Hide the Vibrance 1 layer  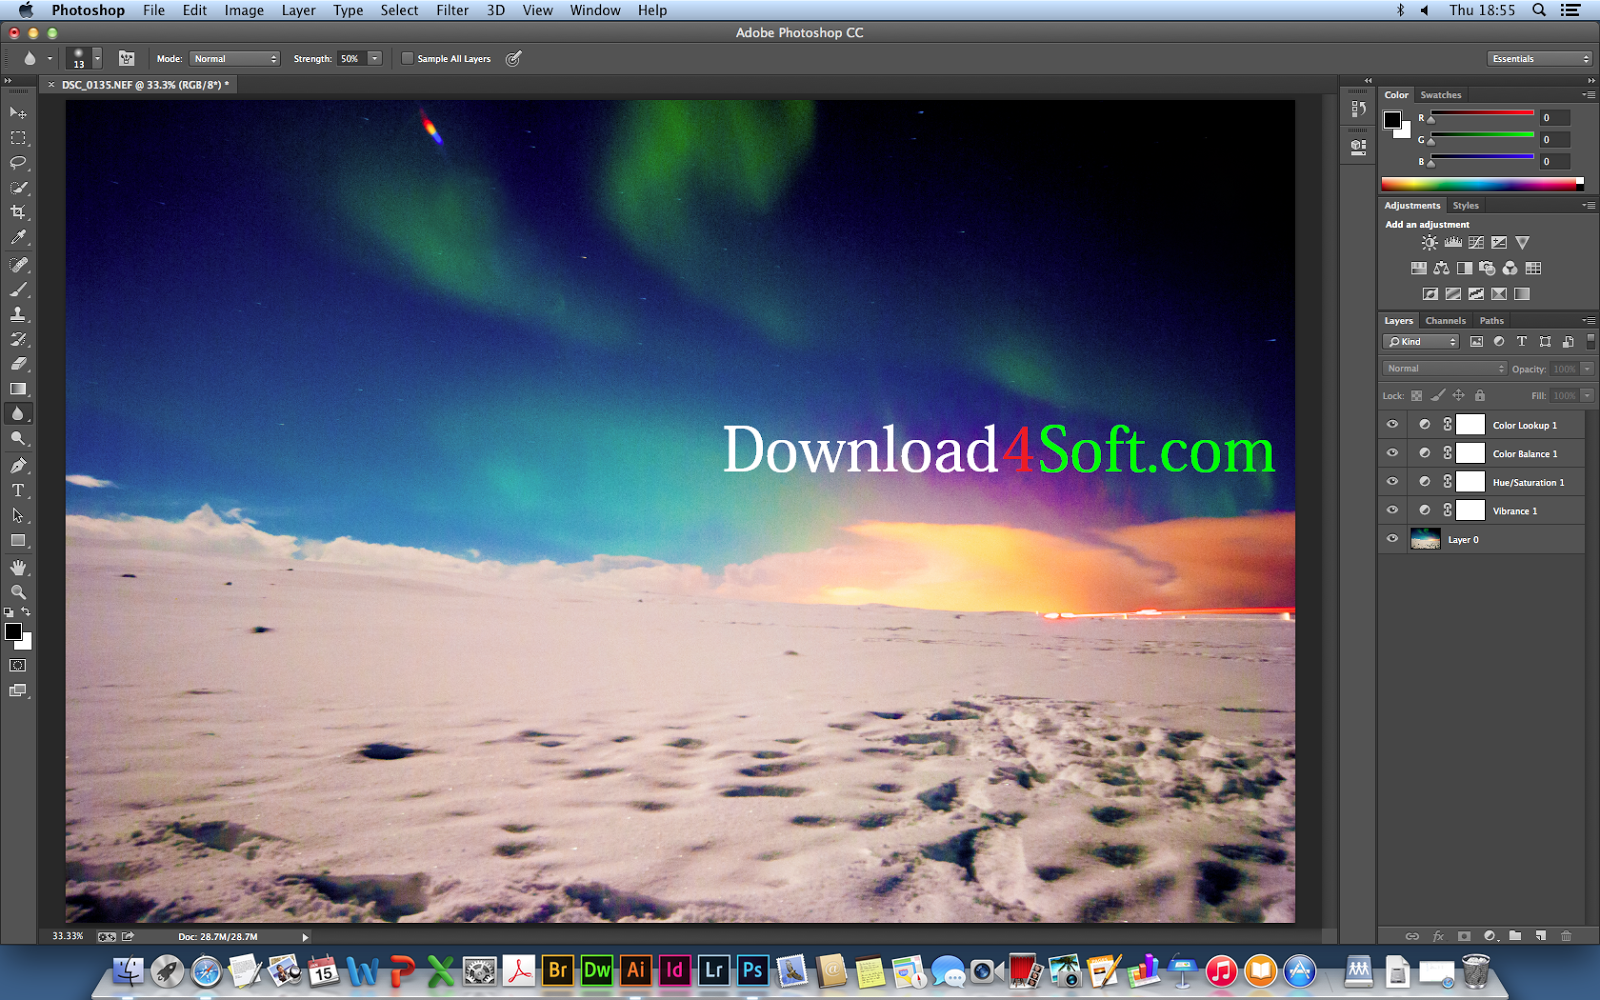pyautogui.click(x=1392, y=510)
